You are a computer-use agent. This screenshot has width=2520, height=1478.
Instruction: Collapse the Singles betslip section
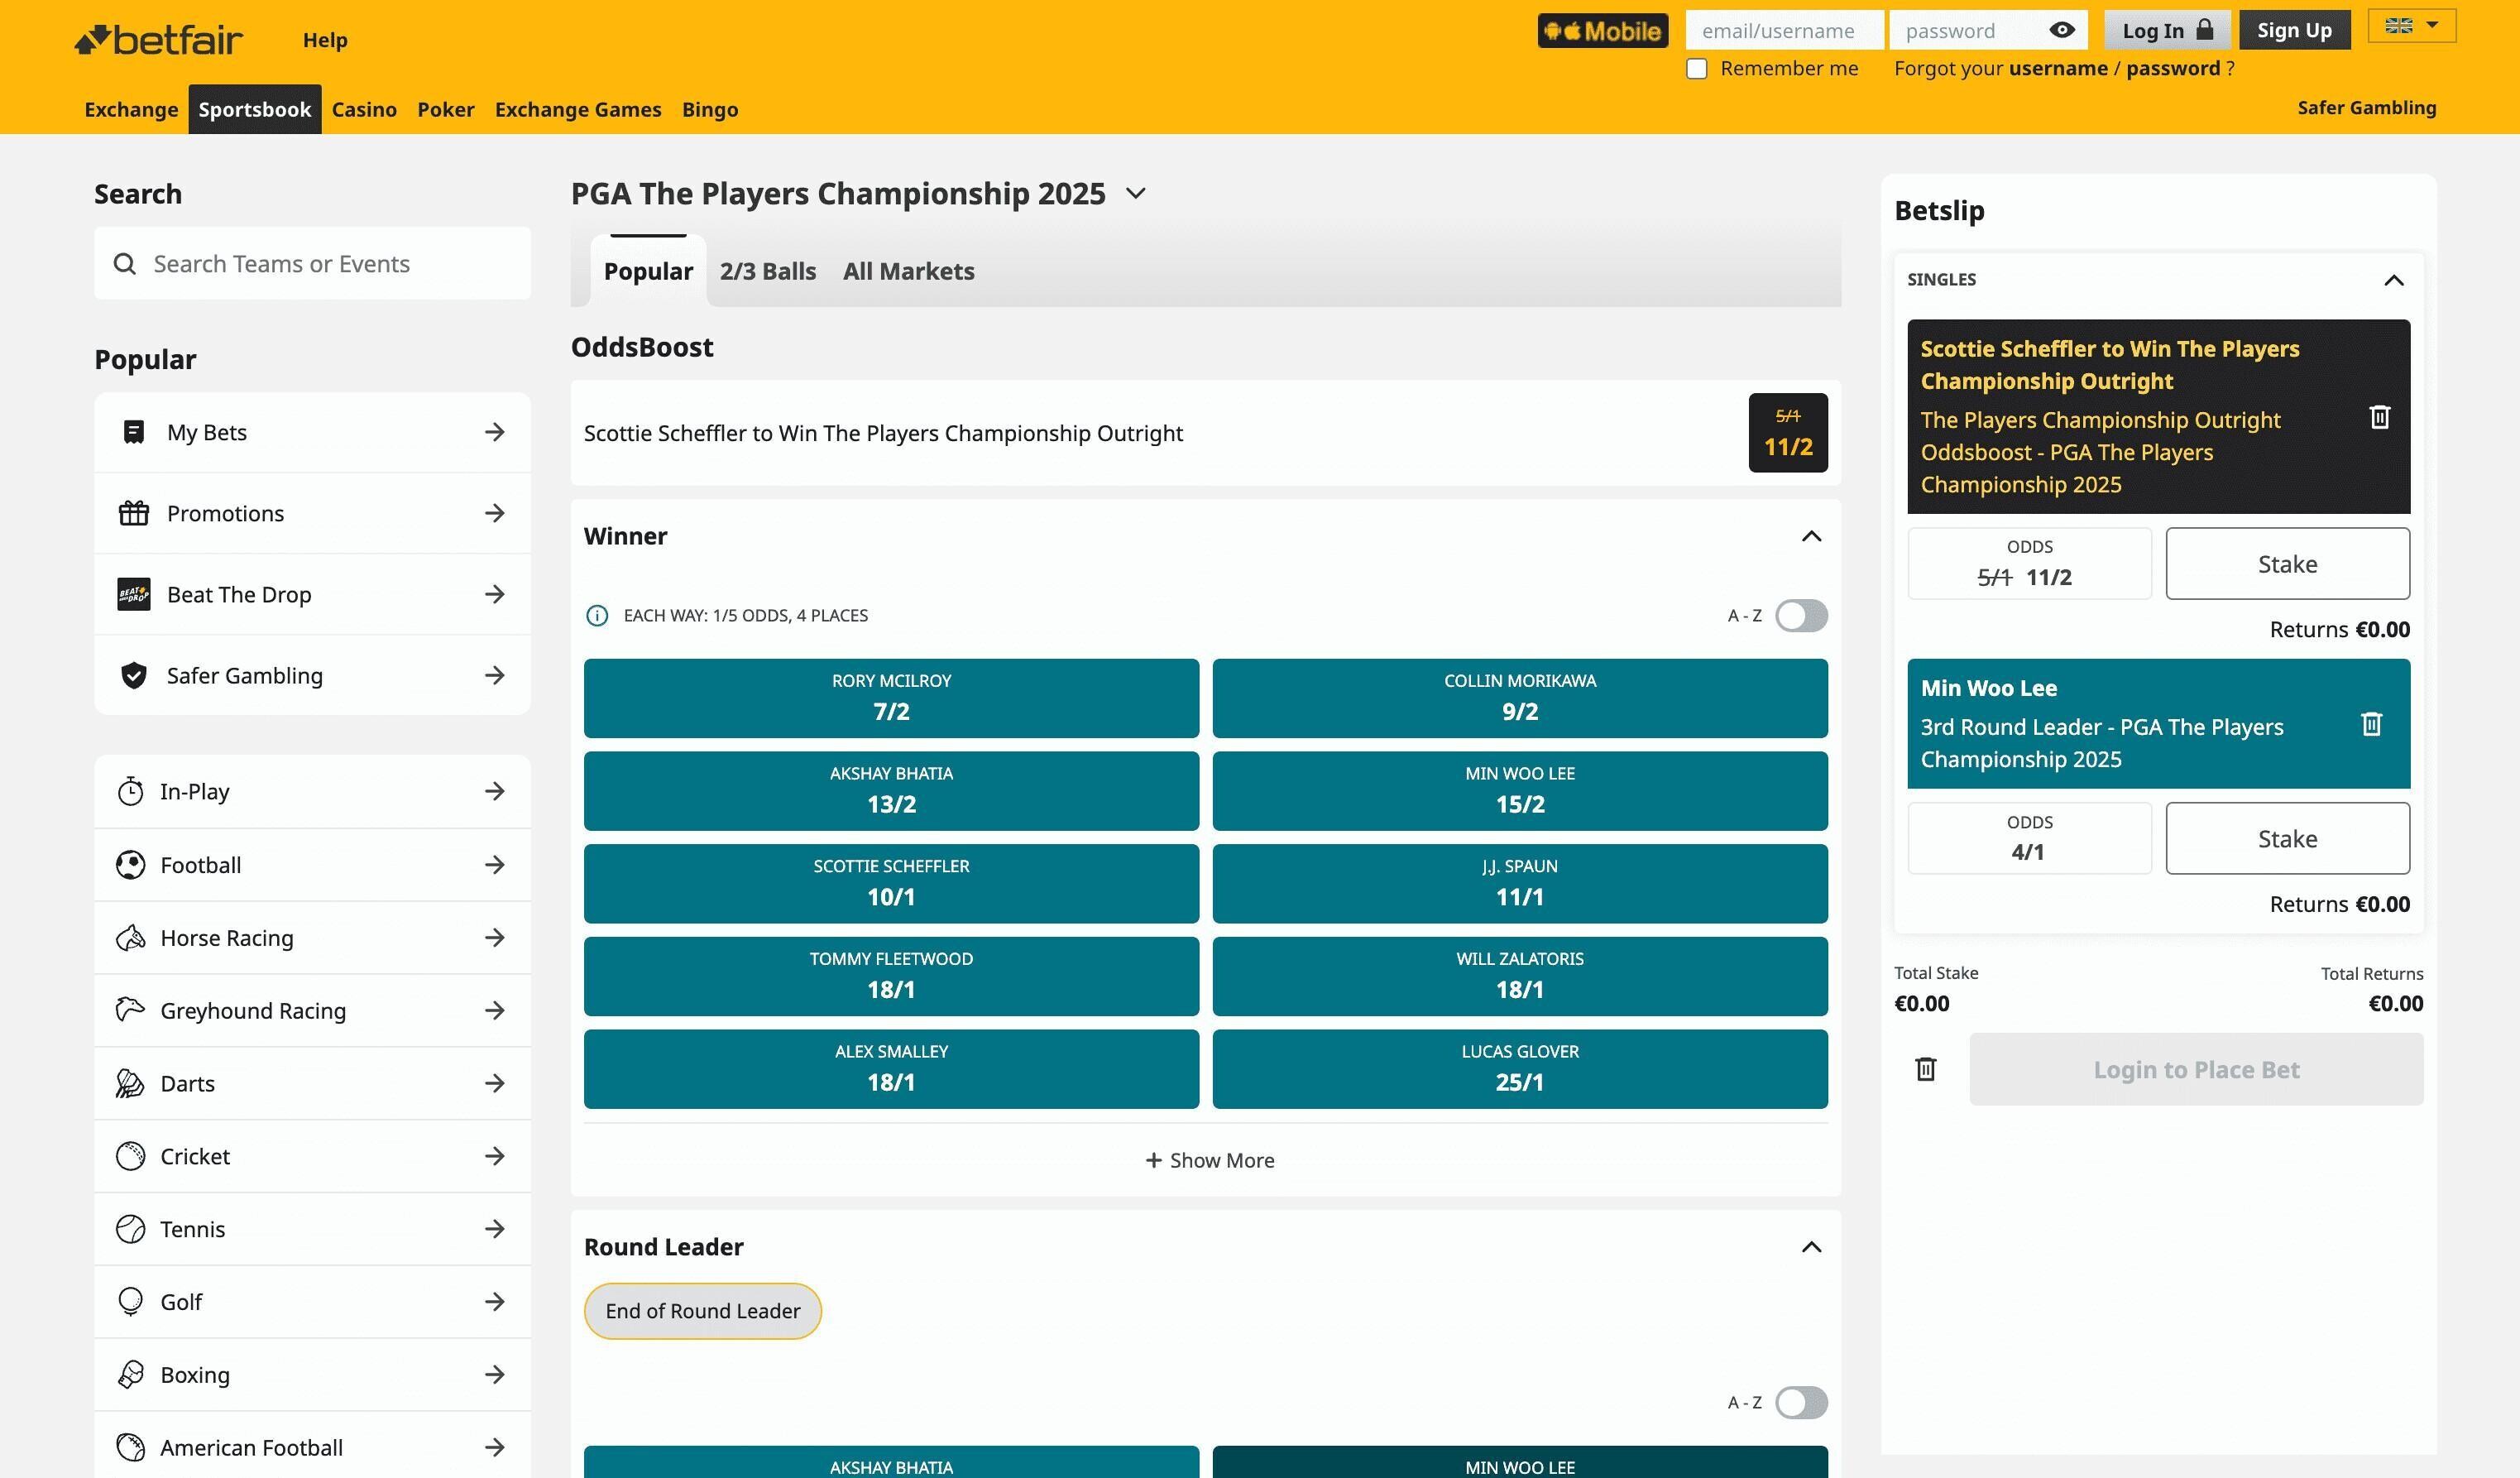pos(2393,280)
